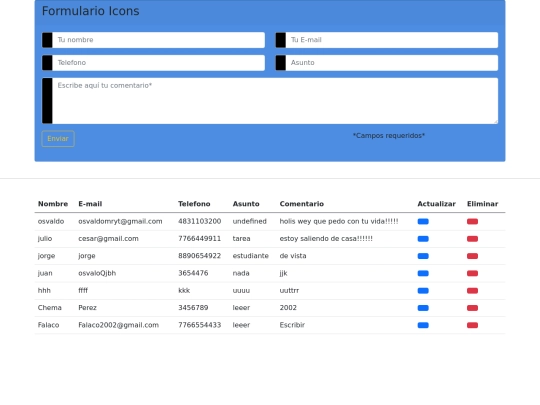The image size is (540, 405).
Task: Click comment 'holis wey que pedo con tu vida!!!!!'
Action: [339, 221]
